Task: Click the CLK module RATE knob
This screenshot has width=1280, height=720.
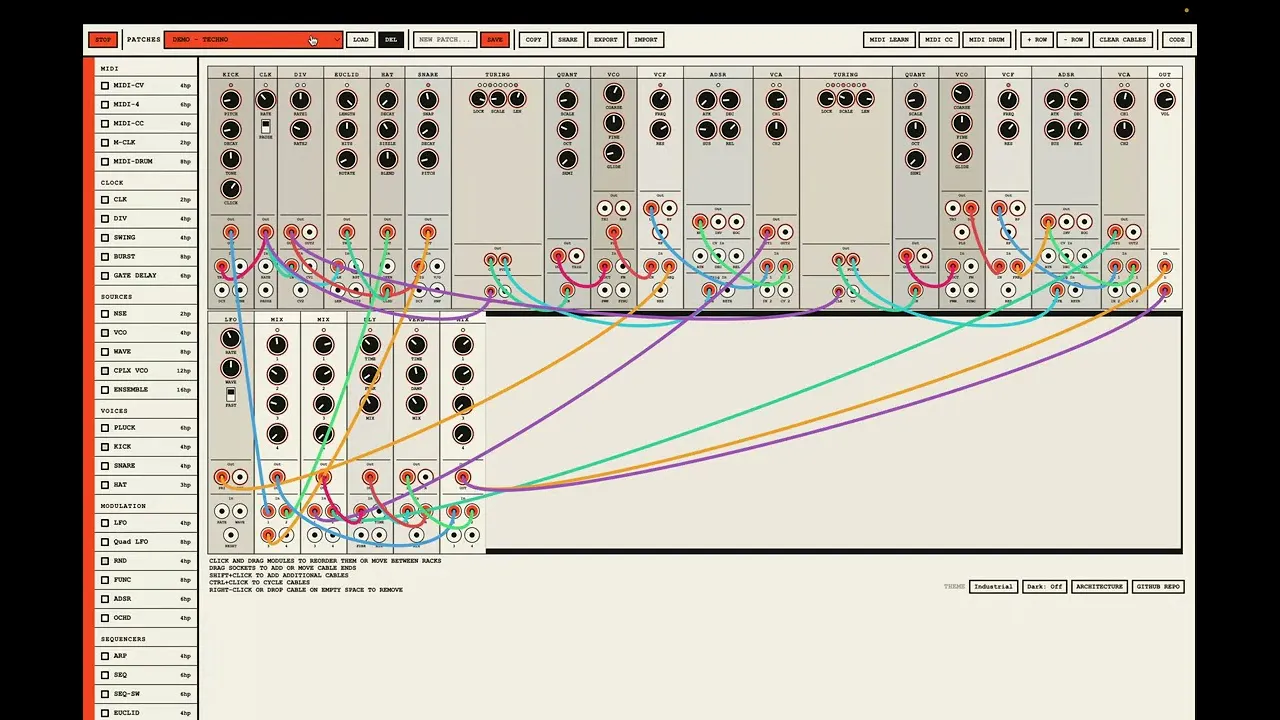Action: coord(265,100)
